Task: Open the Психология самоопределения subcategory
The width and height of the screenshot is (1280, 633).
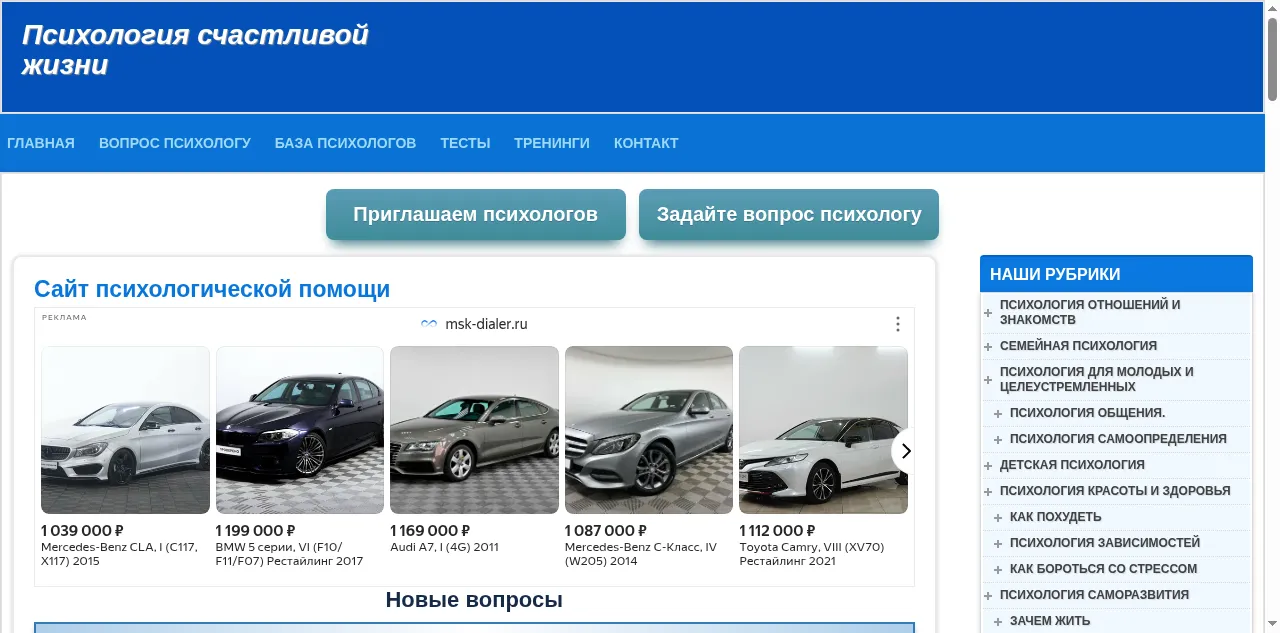Action: [x=1118, y=439]
